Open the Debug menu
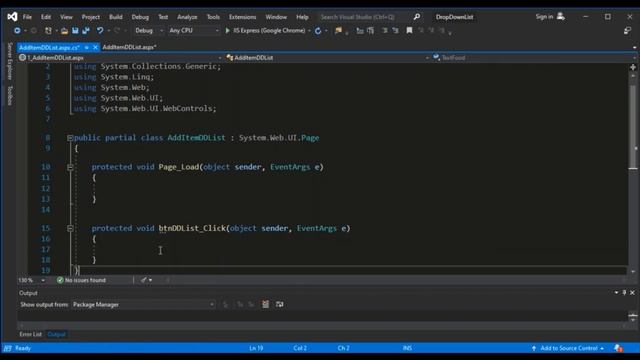This screenshot has height=360, width=640. pyautogui.click(x=140, y=17)
